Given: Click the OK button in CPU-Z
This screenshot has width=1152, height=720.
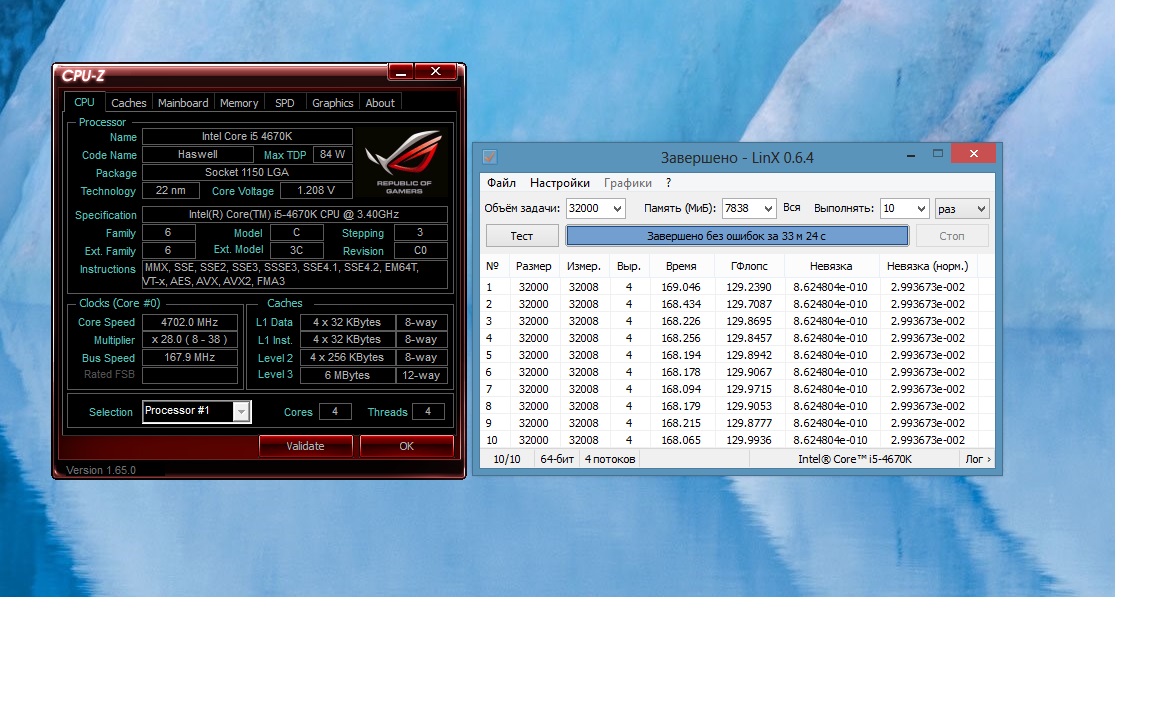Looking at the screenshot, I should [x=406, y=446].
